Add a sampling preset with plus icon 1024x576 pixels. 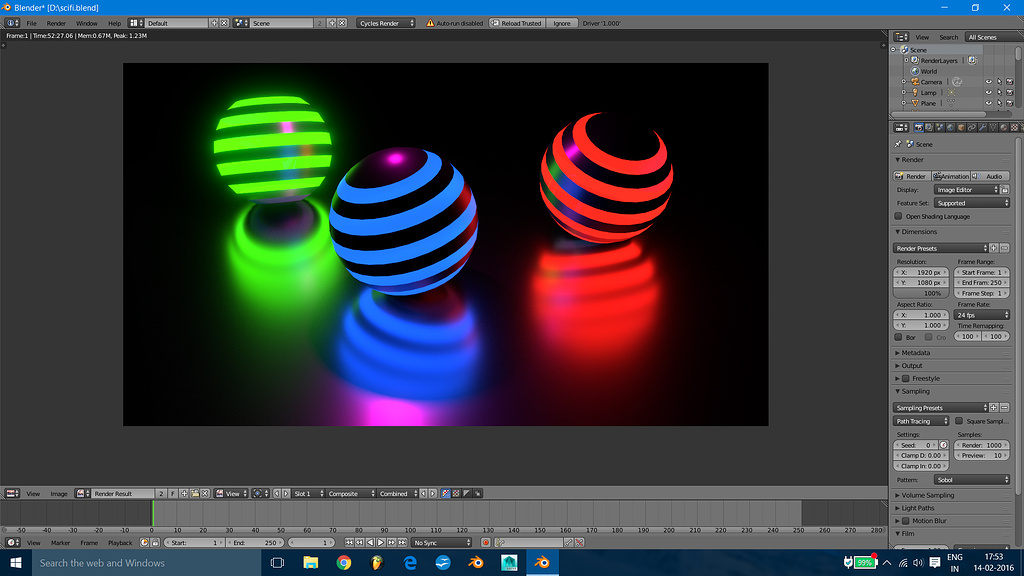(x=993, y=408)
